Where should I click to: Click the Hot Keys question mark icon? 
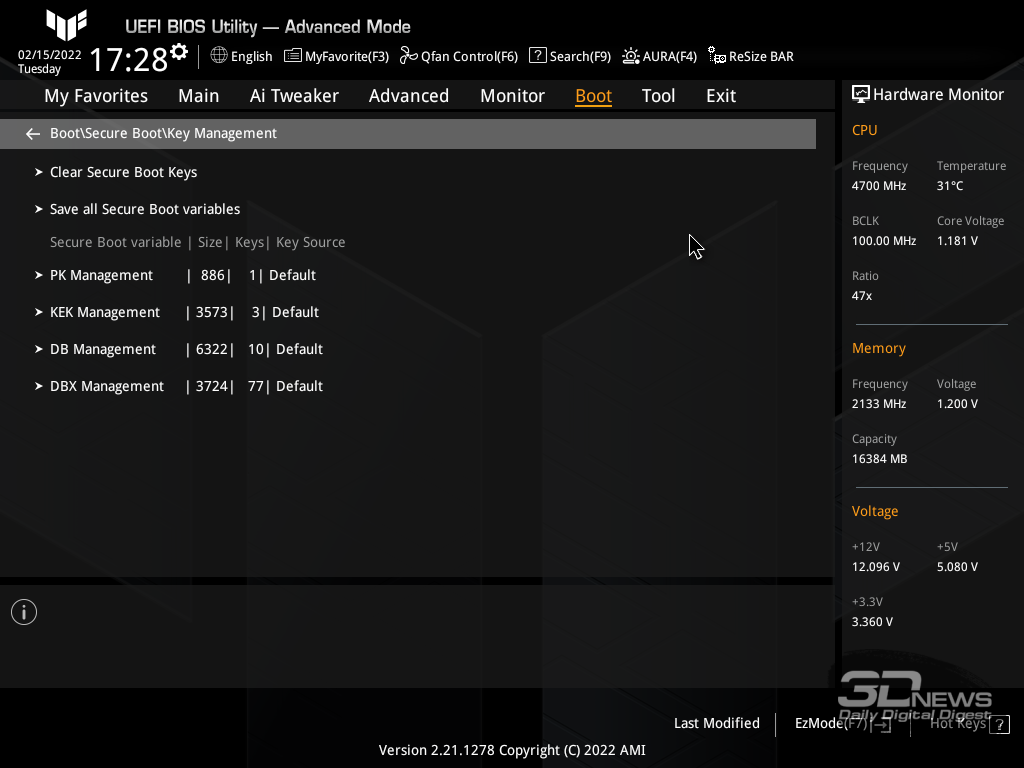pos(999,724)
